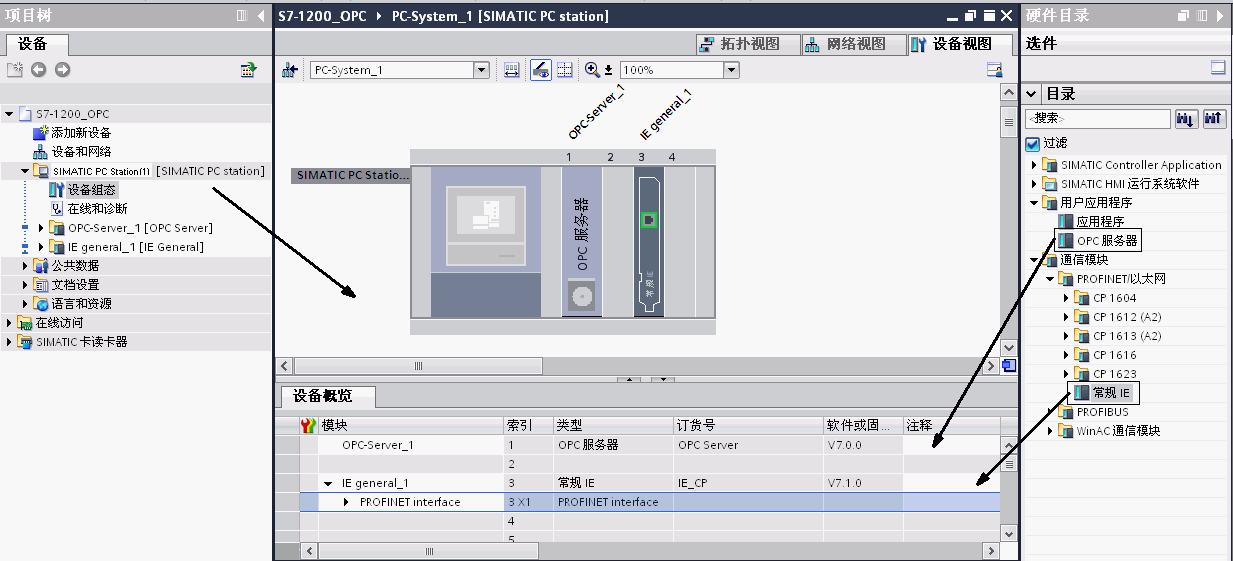The width and height of the screenshot is (1233, 561).
Task: Click the show address labels toolbar icon
Action: (x=512, y=70)
